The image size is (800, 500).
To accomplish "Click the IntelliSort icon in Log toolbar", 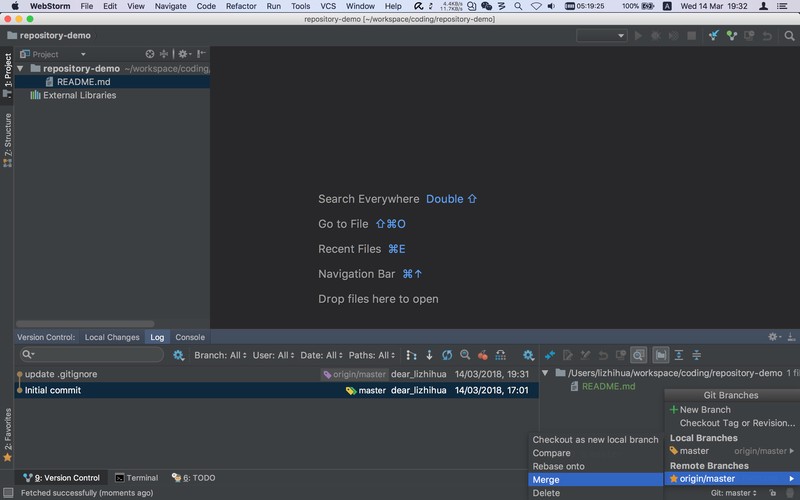I will click(411, 355).
